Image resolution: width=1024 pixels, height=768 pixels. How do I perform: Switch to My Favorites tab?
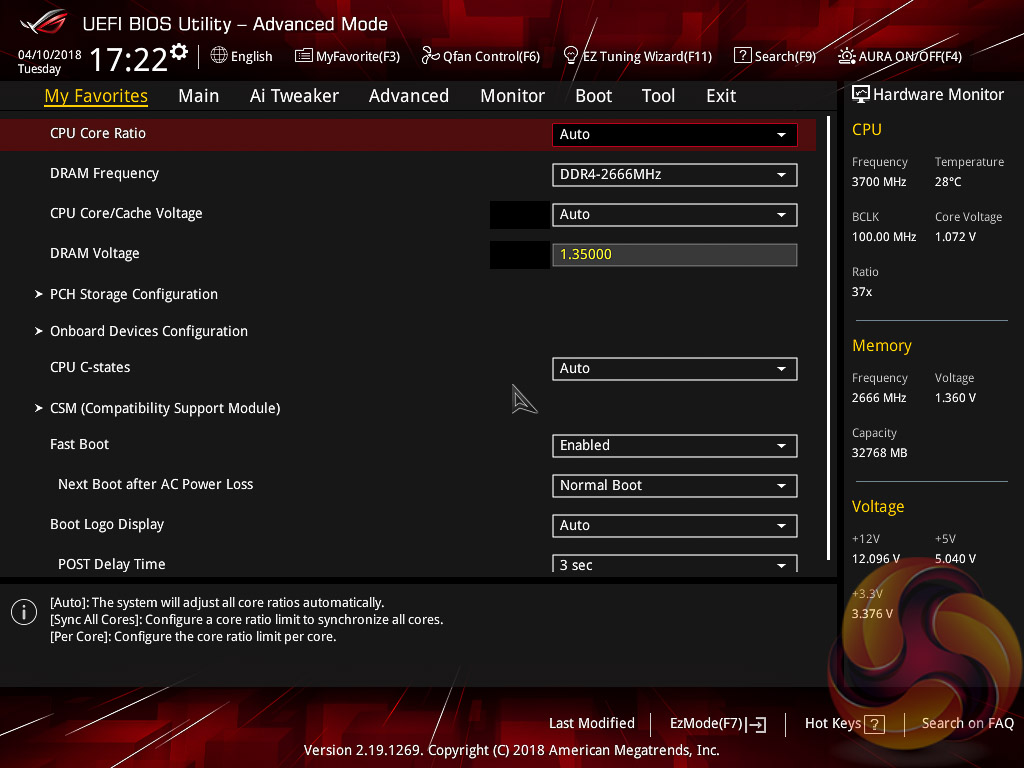coord(96,96)
